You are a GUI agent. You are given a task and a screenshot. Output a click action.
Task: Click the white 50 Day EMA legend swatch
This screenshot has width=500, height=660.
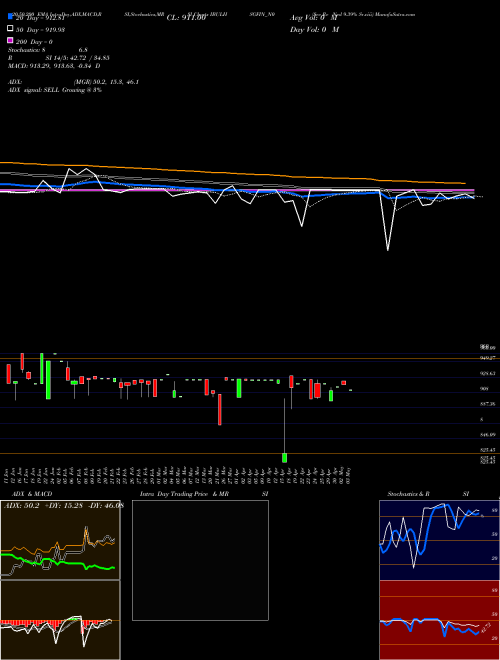pos(11,29)
